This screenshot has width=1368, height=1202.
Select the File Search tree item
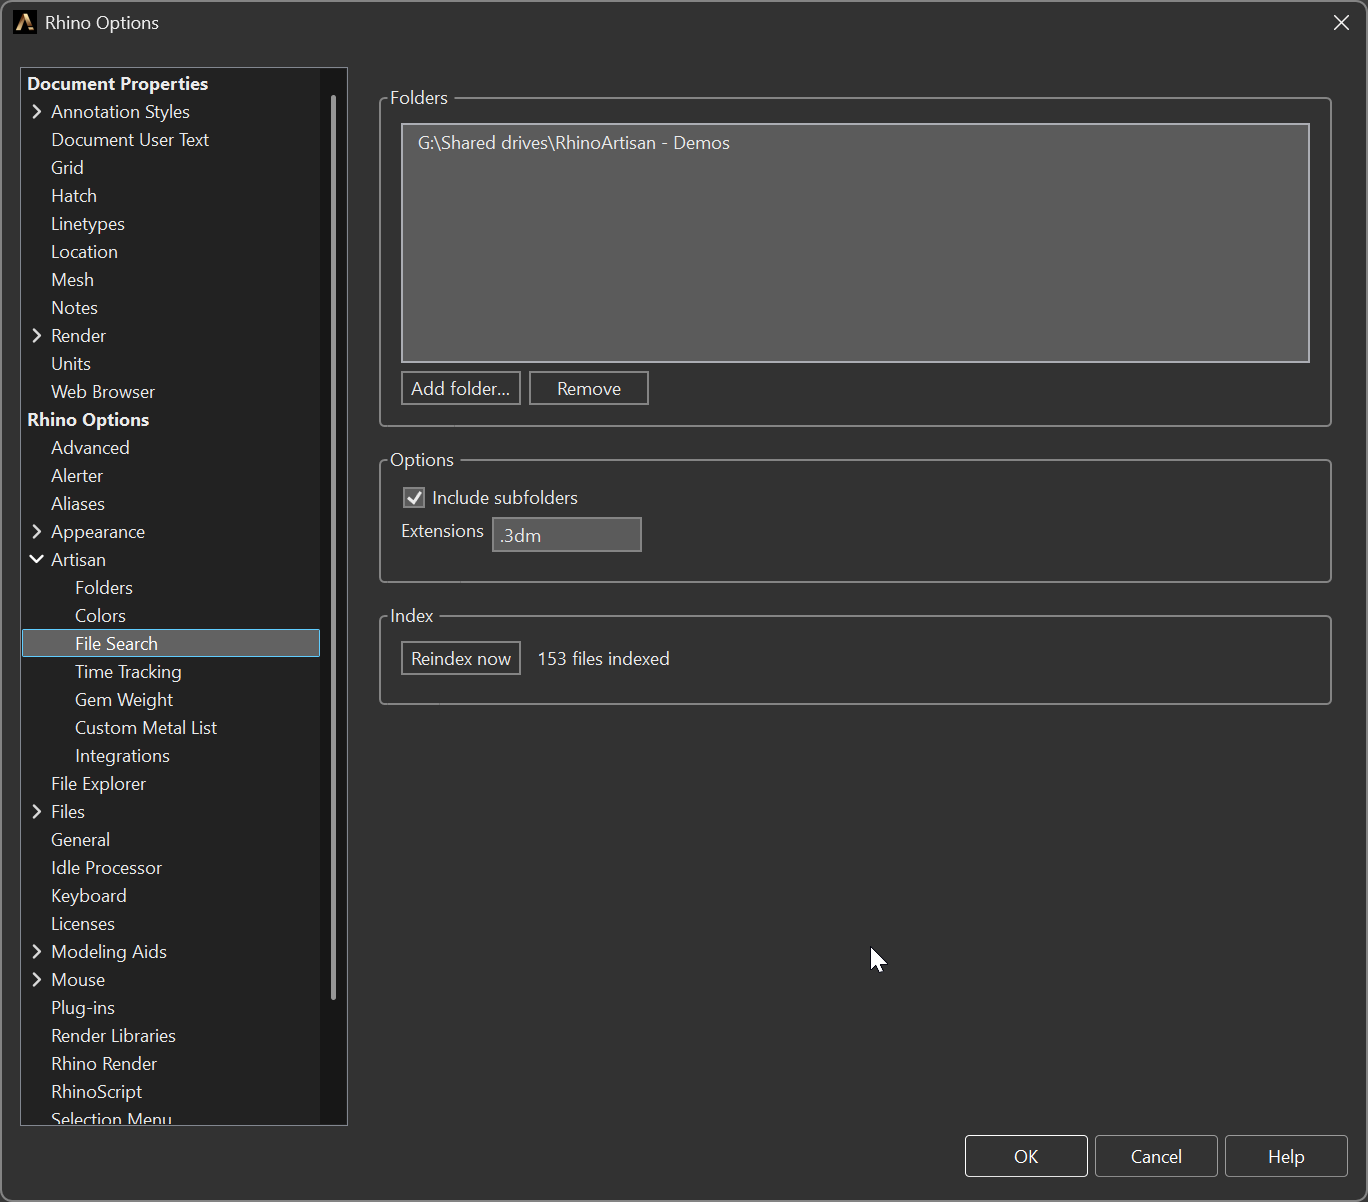[171, 644]
